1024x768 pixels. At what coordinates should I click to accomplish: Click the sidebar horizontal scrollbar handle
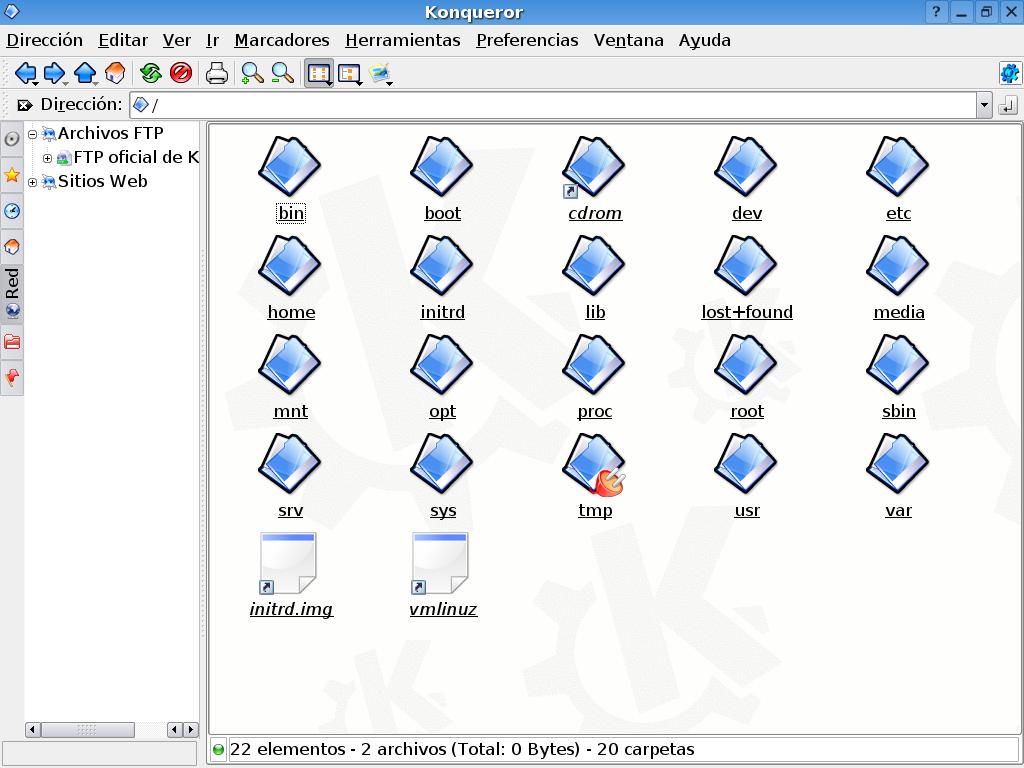pos(88,729)
